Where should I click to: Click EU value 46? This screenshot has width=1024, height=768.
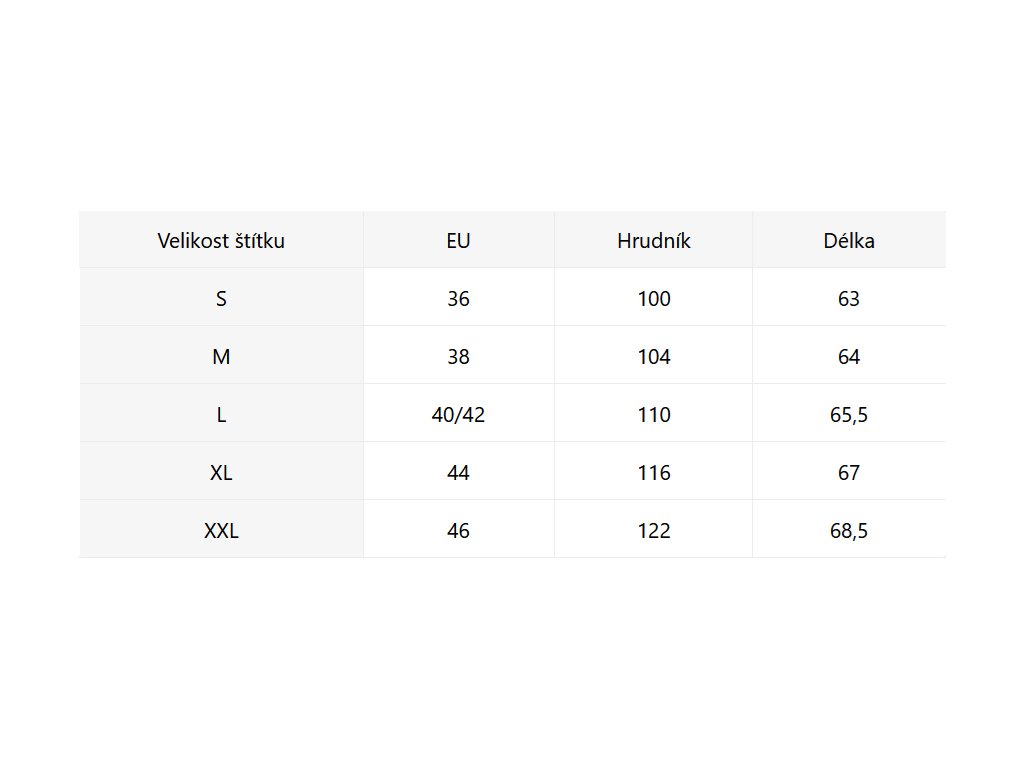click(x=458, y=531)
